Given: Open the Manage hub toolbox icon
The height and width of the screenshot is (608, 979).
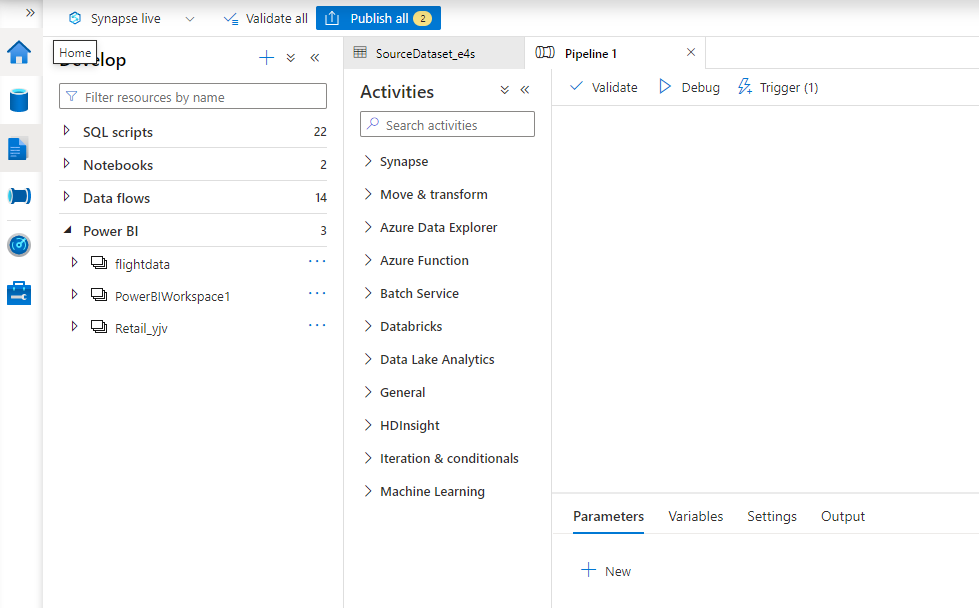Looking at the screenshot, I should 19,293.
